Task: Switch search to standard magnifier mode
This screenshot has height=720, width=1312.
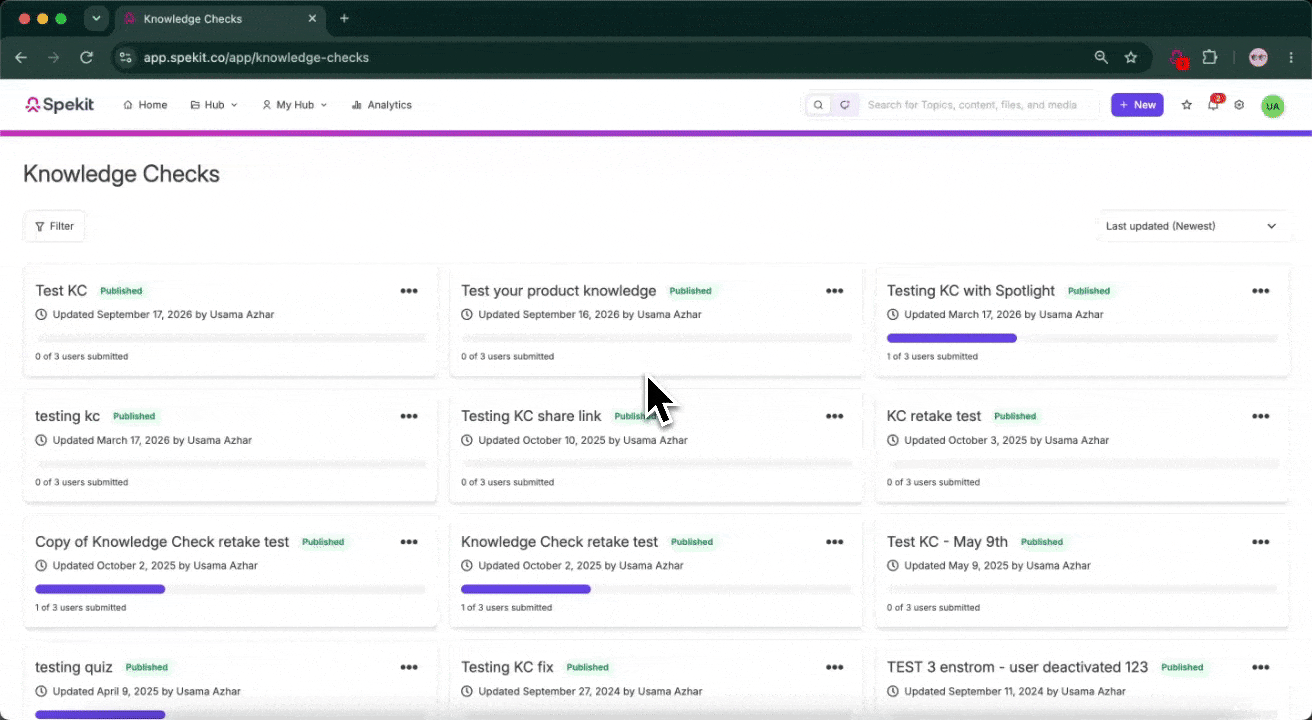Action: click(818, 105)
